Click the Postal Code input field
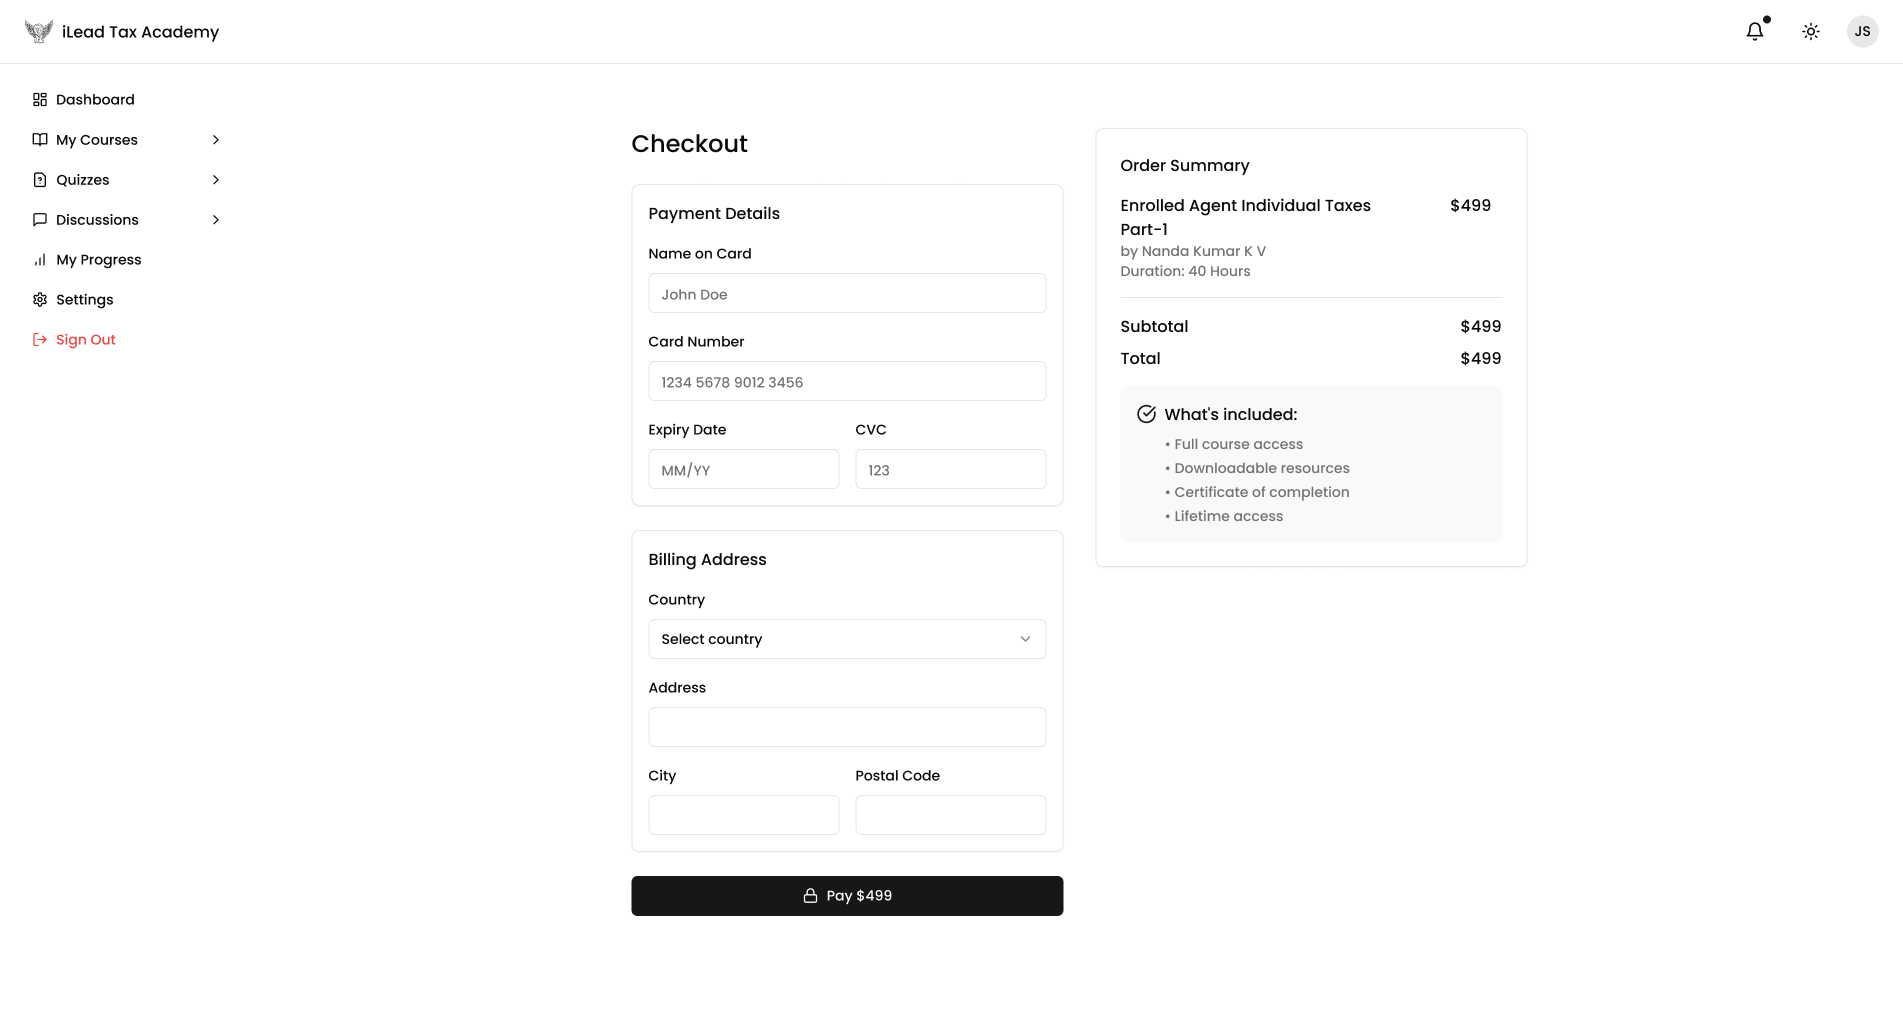Screen dimensions: 1903x1014 click(950, 815)
